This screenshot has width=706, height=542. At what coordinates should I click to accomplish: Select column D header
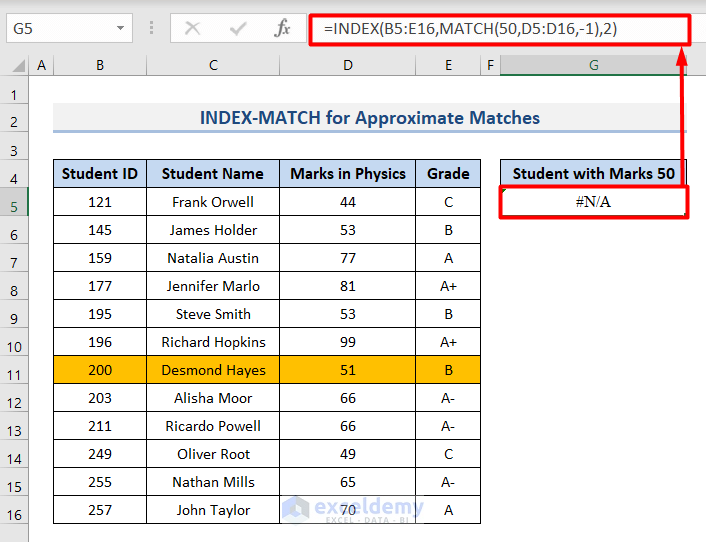click(x=347, y=66)
